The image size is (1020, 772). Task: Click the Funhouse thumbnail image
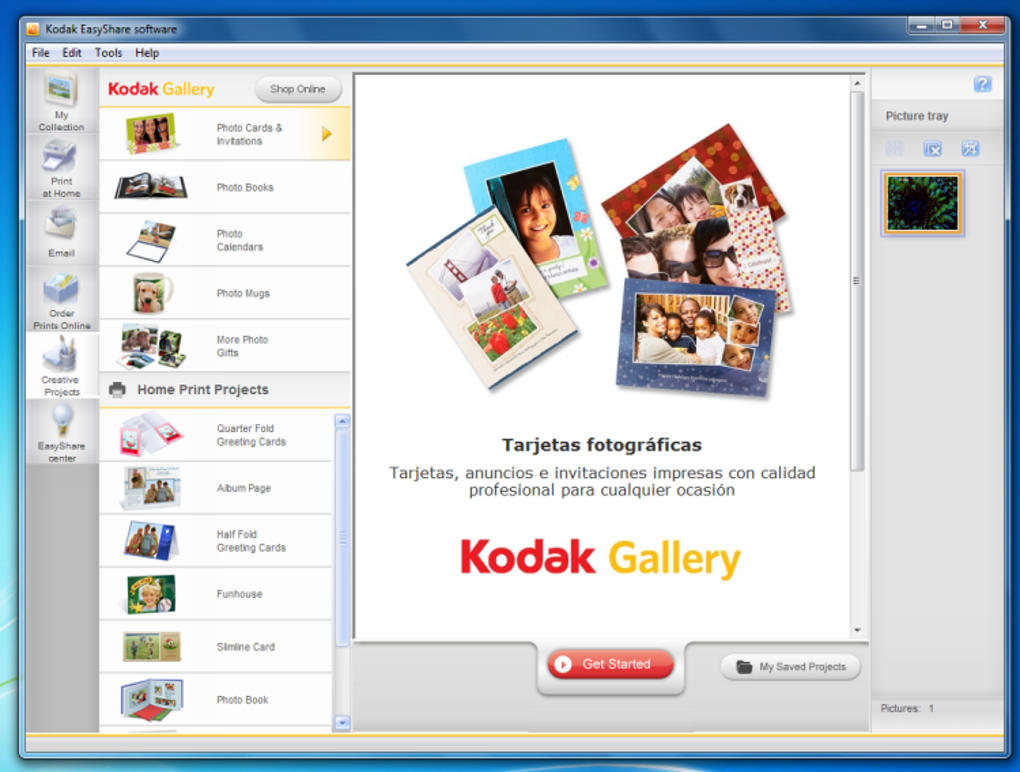pyautogui.click(x=151, y=594)
